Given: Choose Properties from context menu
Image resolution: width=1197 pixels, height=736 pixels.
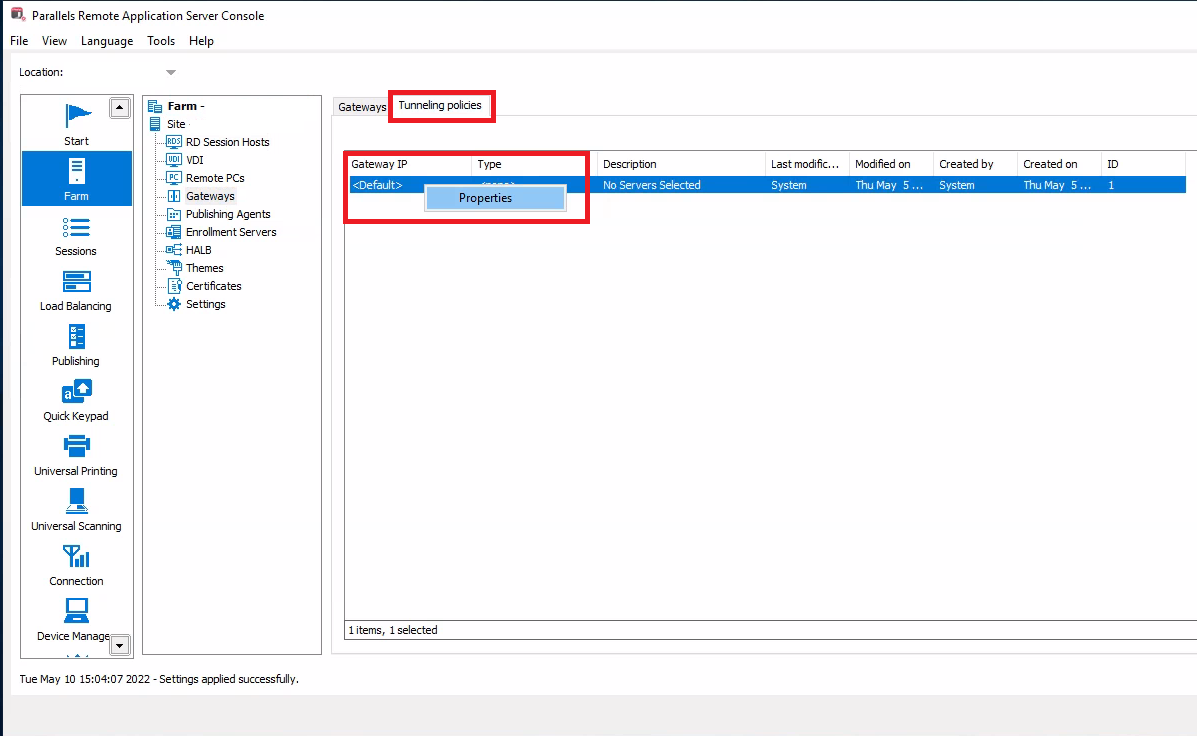Looking at the screenshot, I should (x=486, y=198).
